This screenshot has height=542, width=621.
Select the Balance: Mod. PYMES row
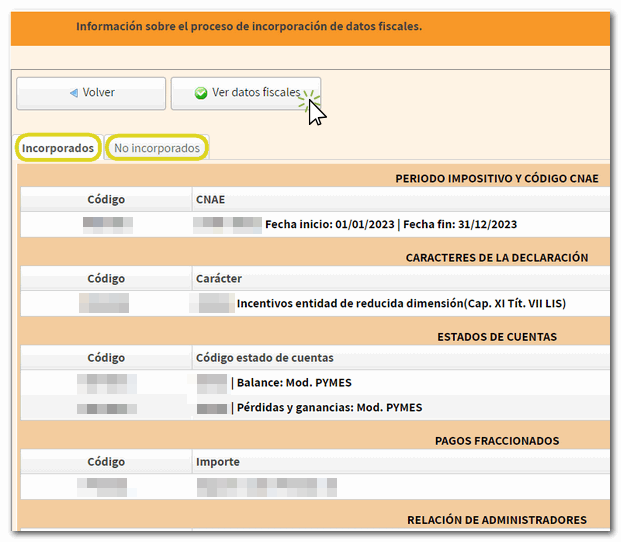pyautogui.click(x=294, y=382)
